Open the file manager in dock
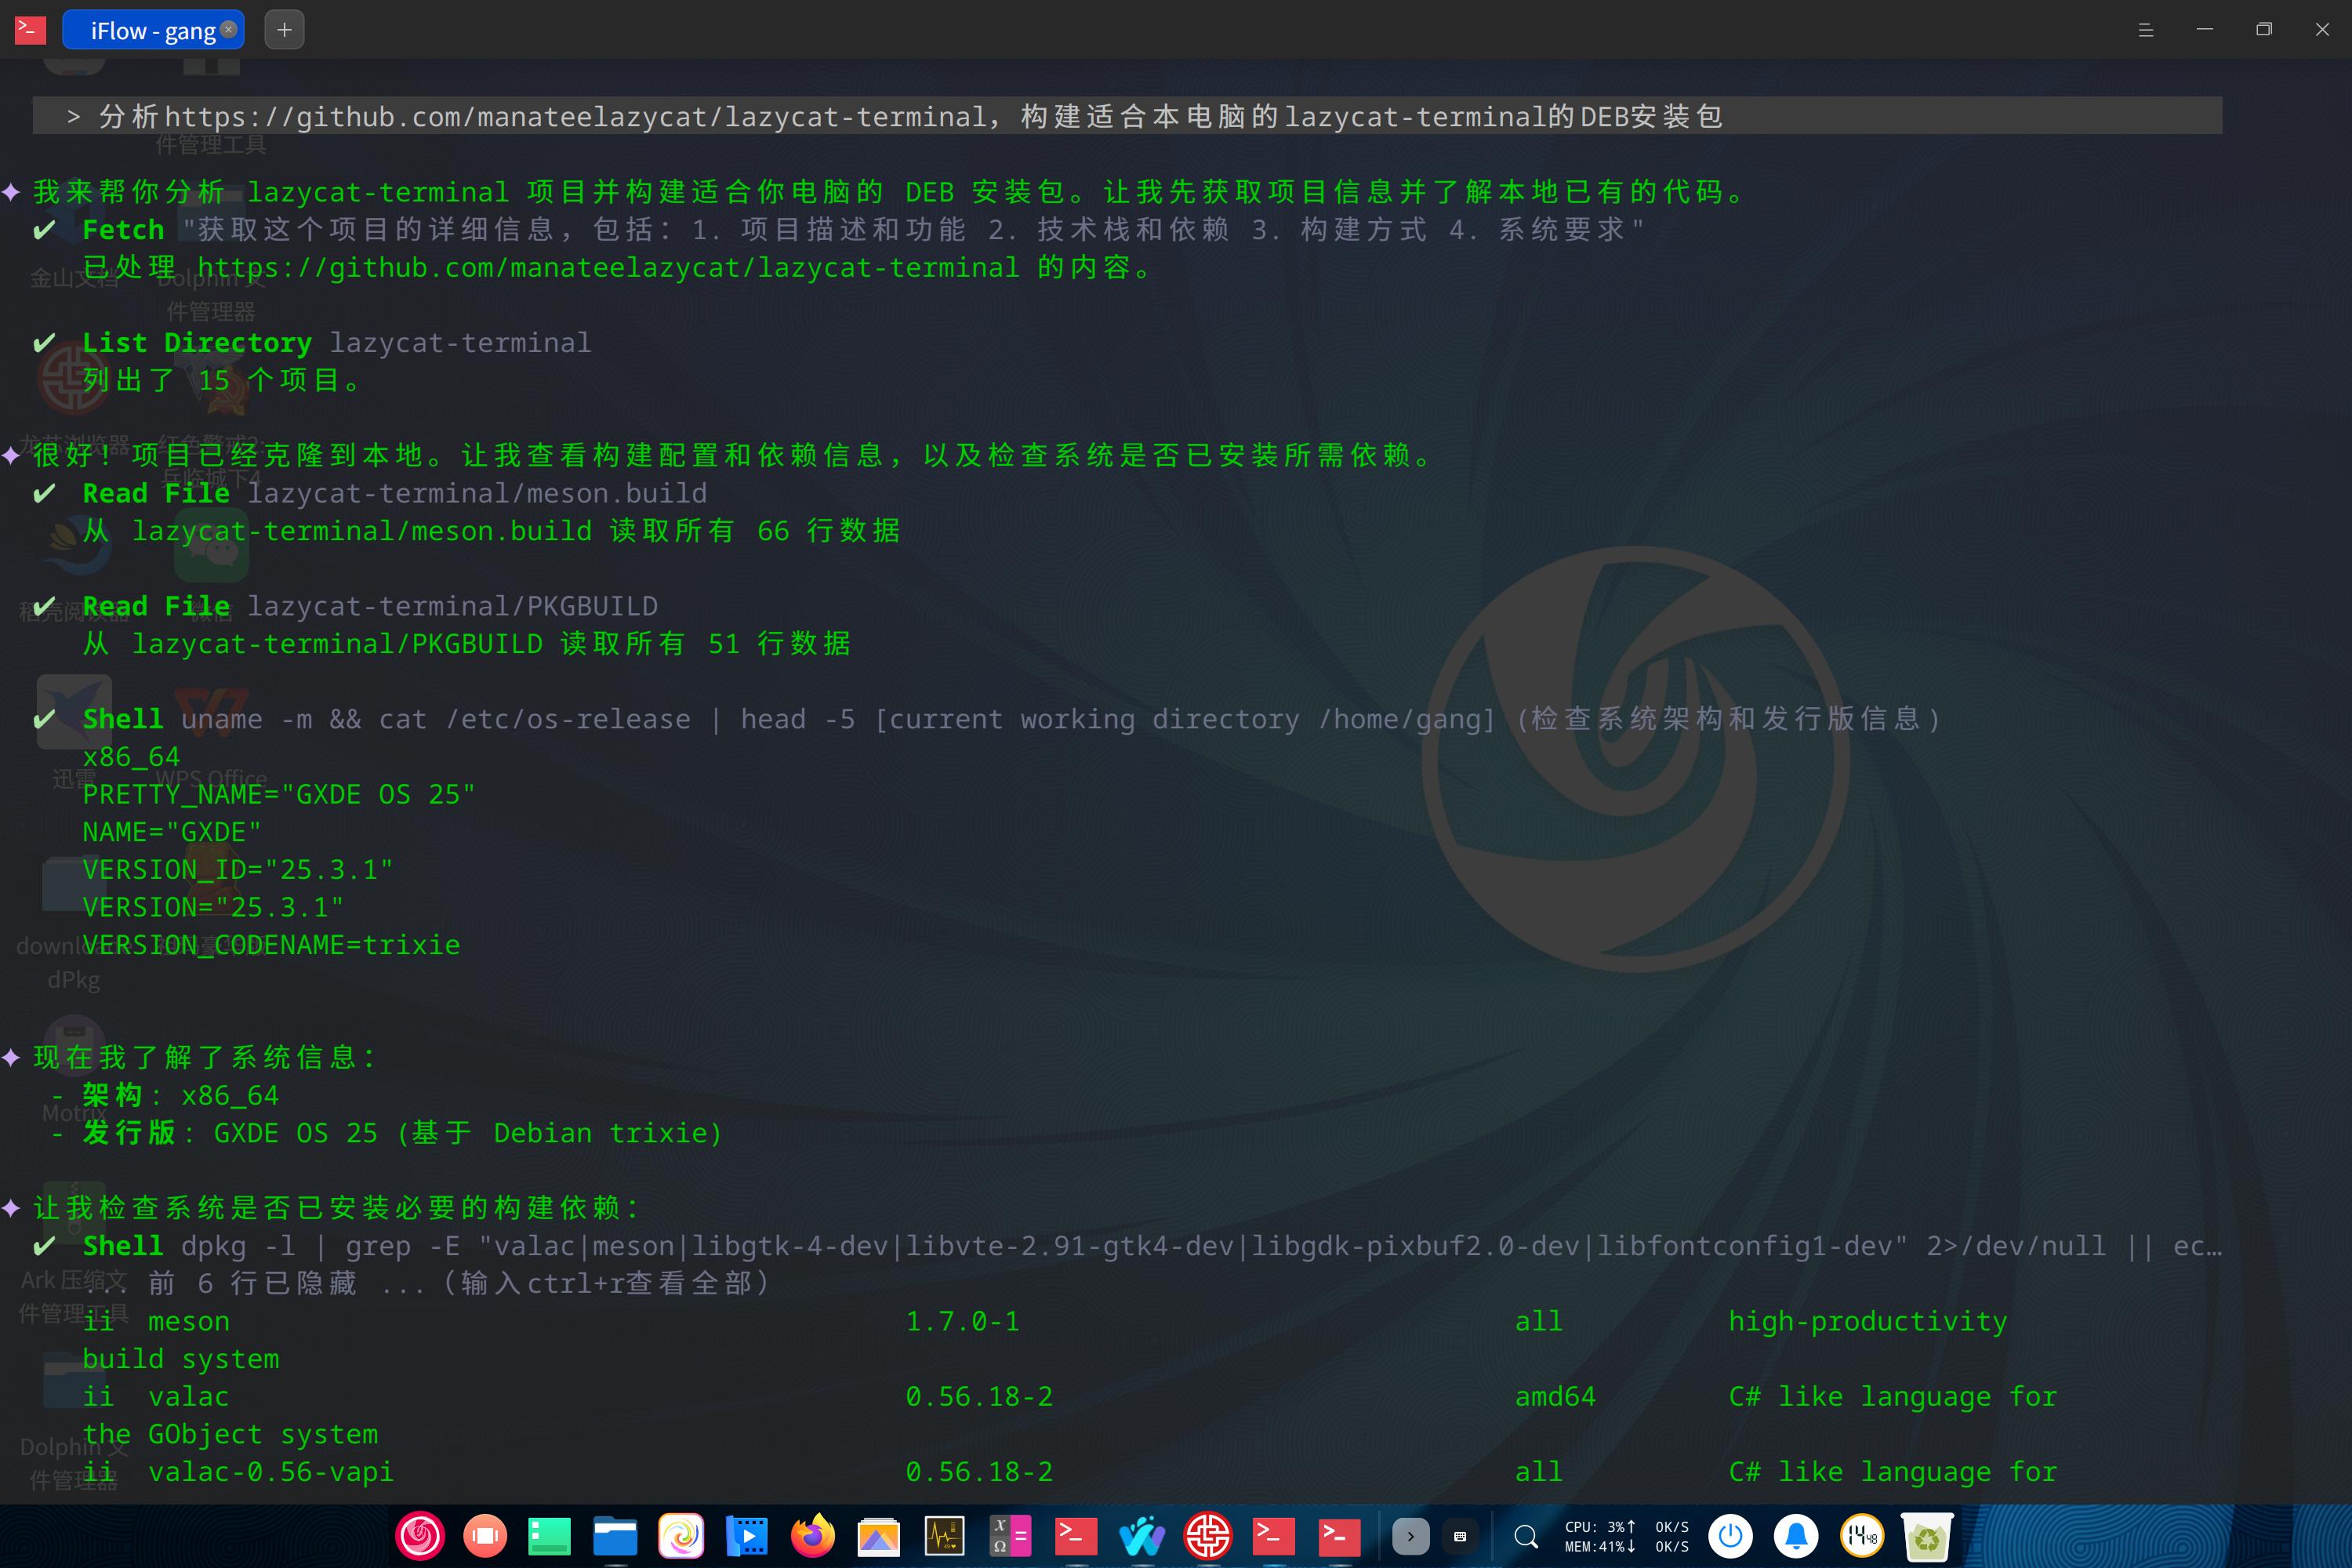This screenshot has width=2352, height=1568. [x=615, y=1536]
